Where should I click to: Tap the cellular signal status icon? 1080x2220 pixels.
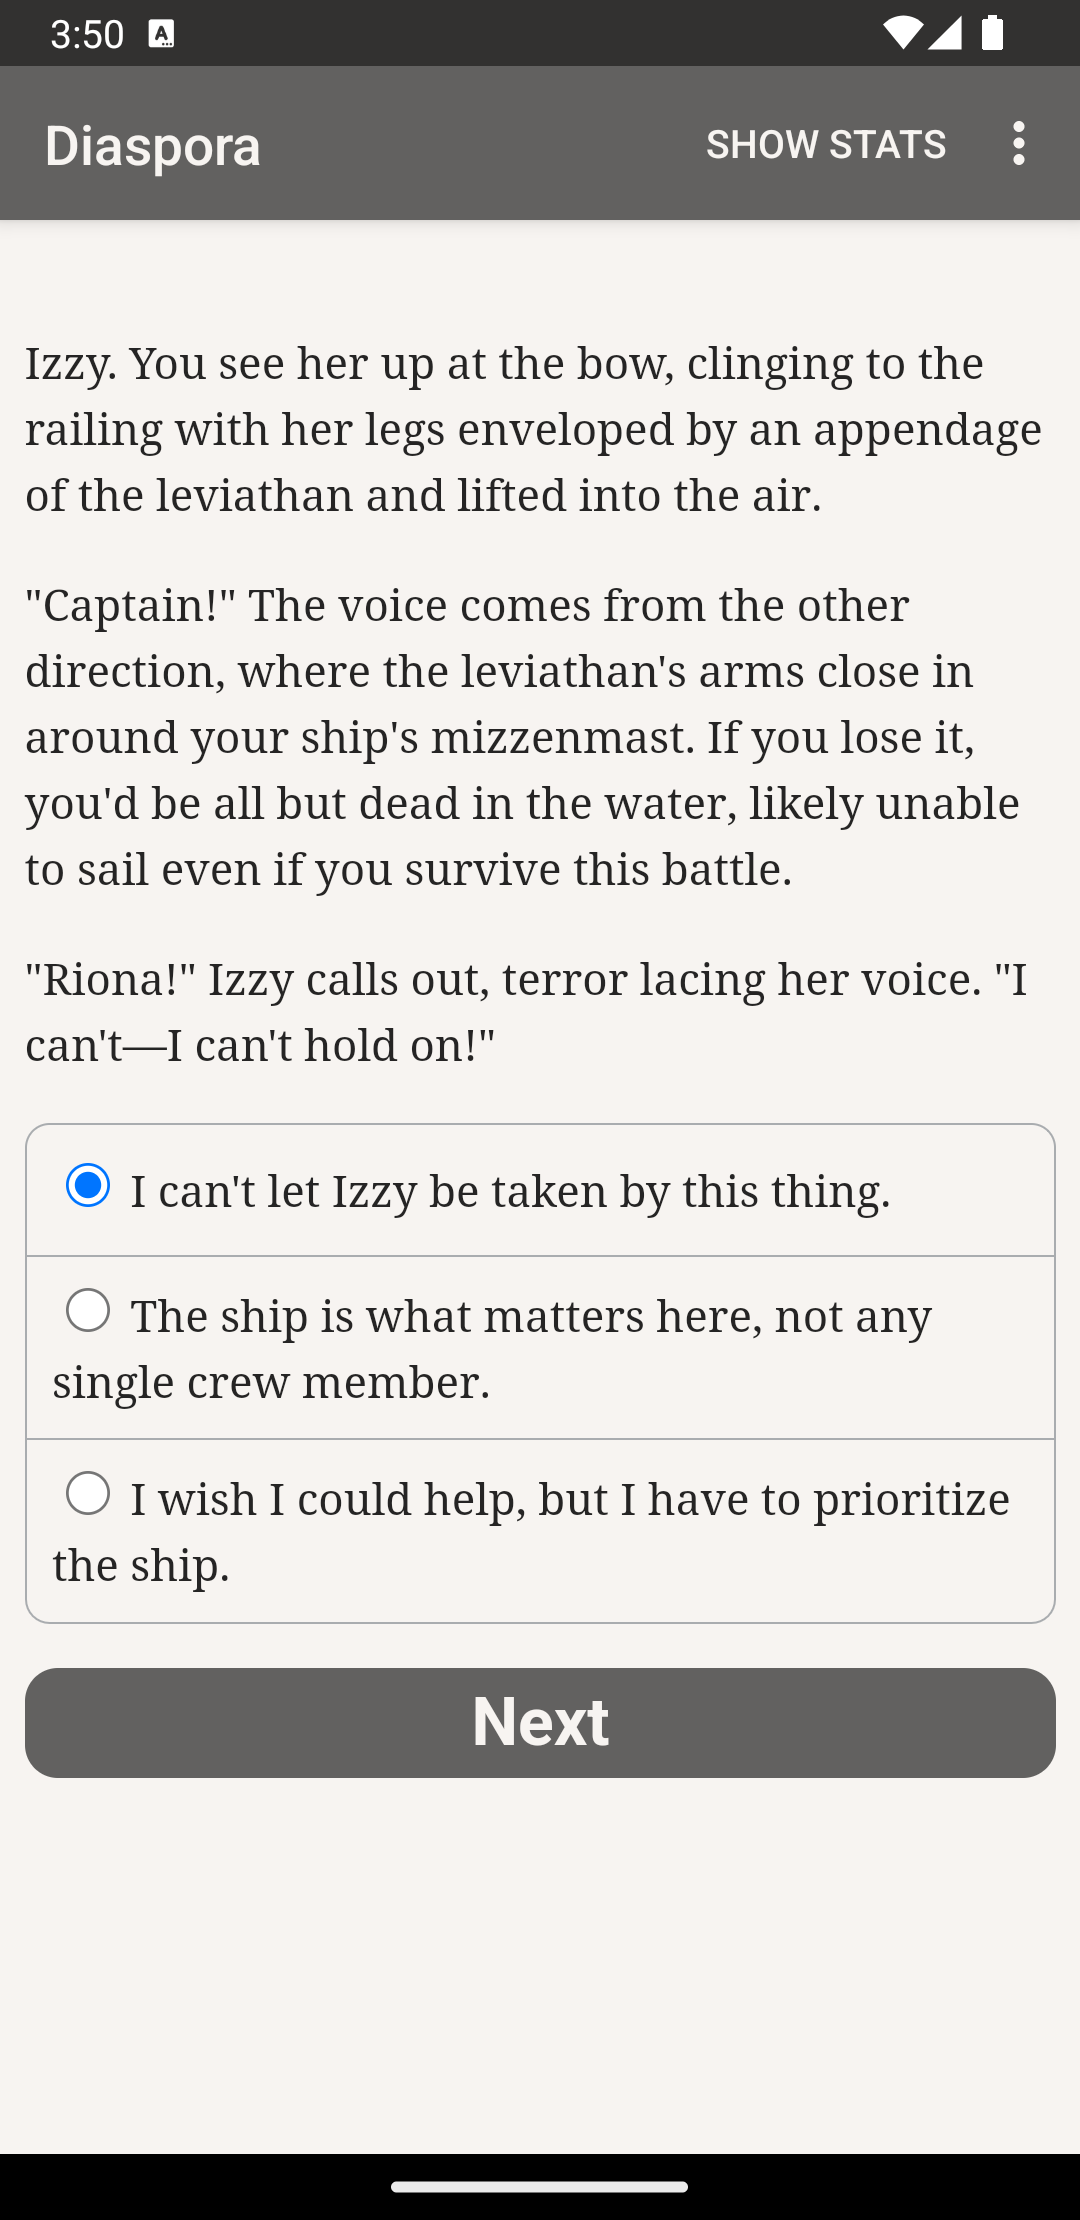point(945,33)
